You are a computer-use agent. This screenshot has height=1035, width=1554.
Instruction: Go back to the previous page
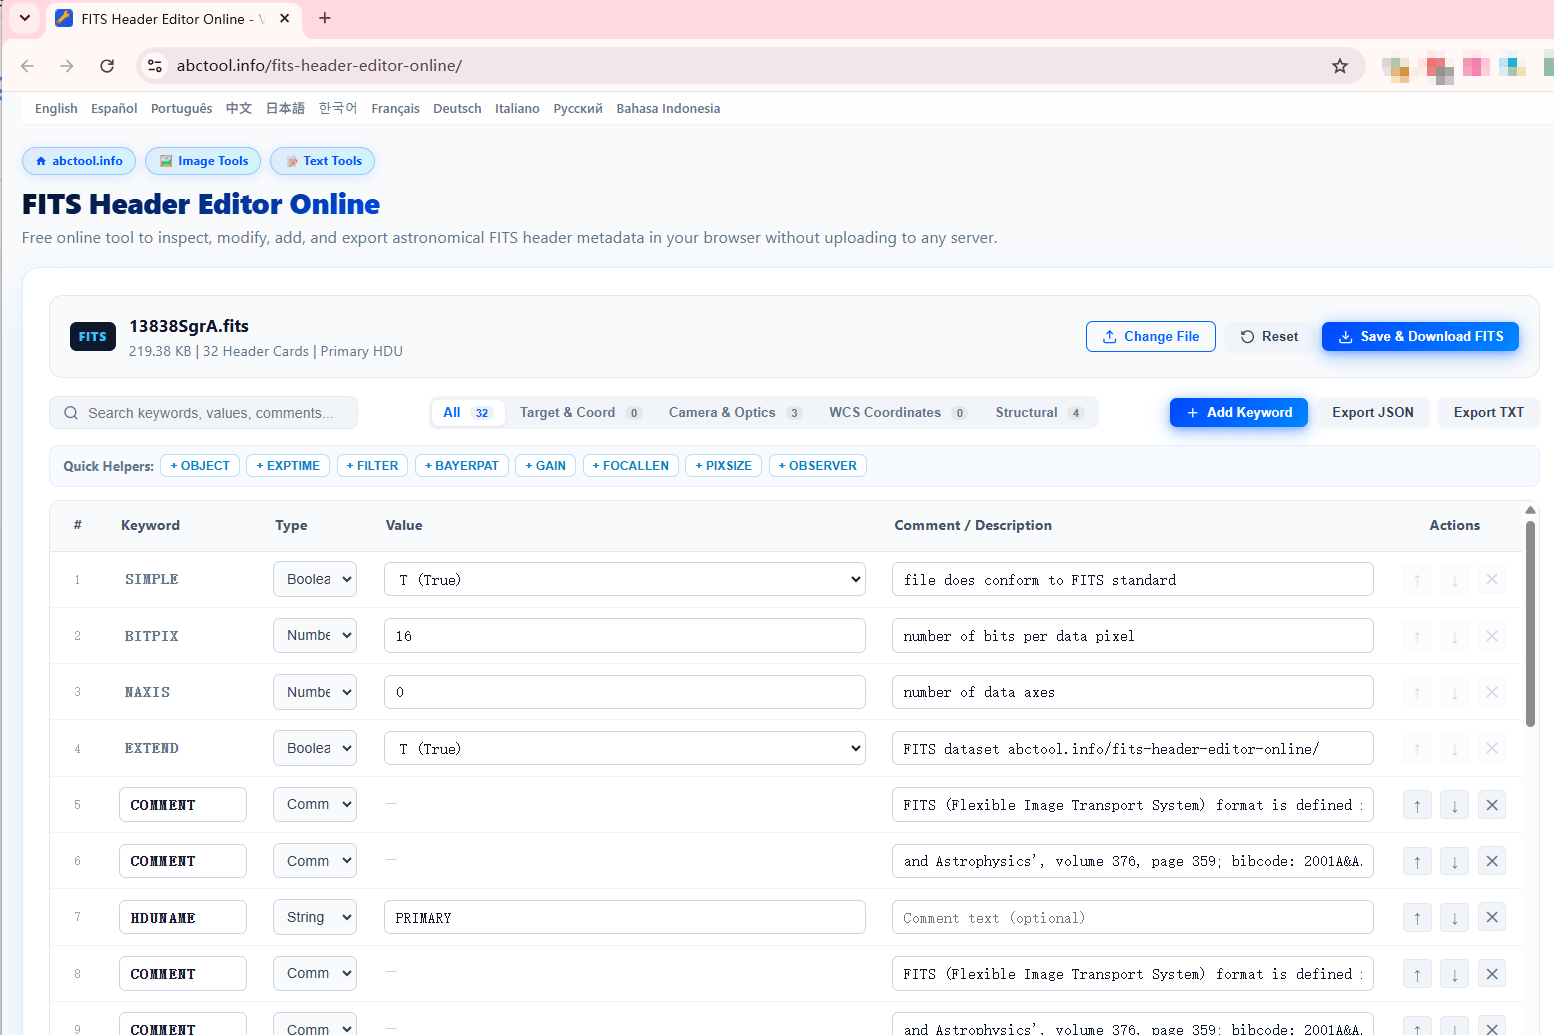[x=27, y=66]
